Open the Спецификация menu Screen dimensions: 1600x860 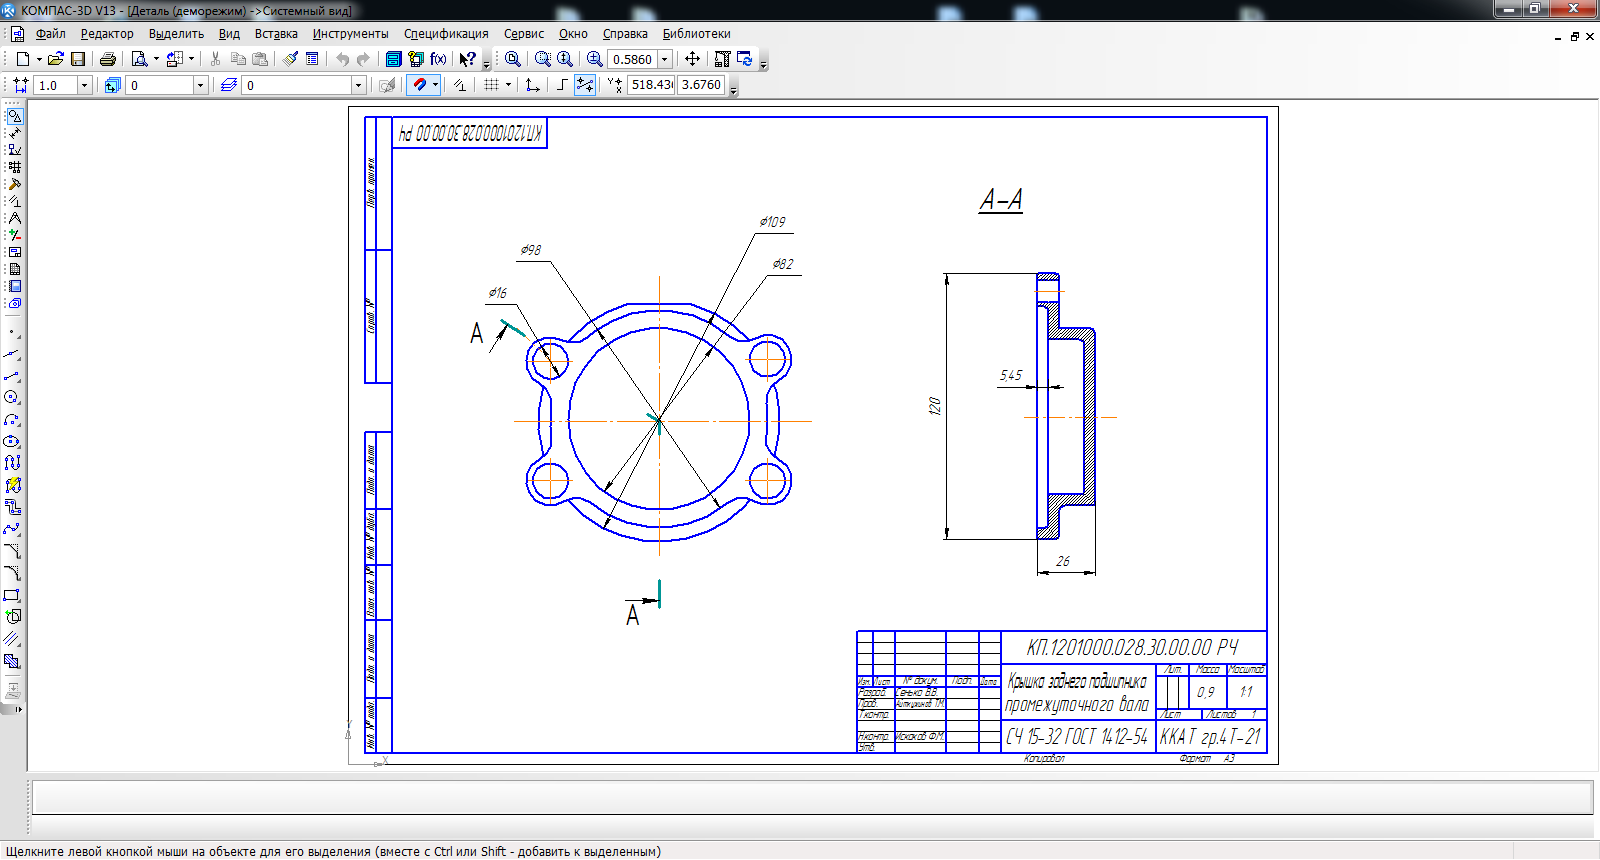click(x=446, y=34)
